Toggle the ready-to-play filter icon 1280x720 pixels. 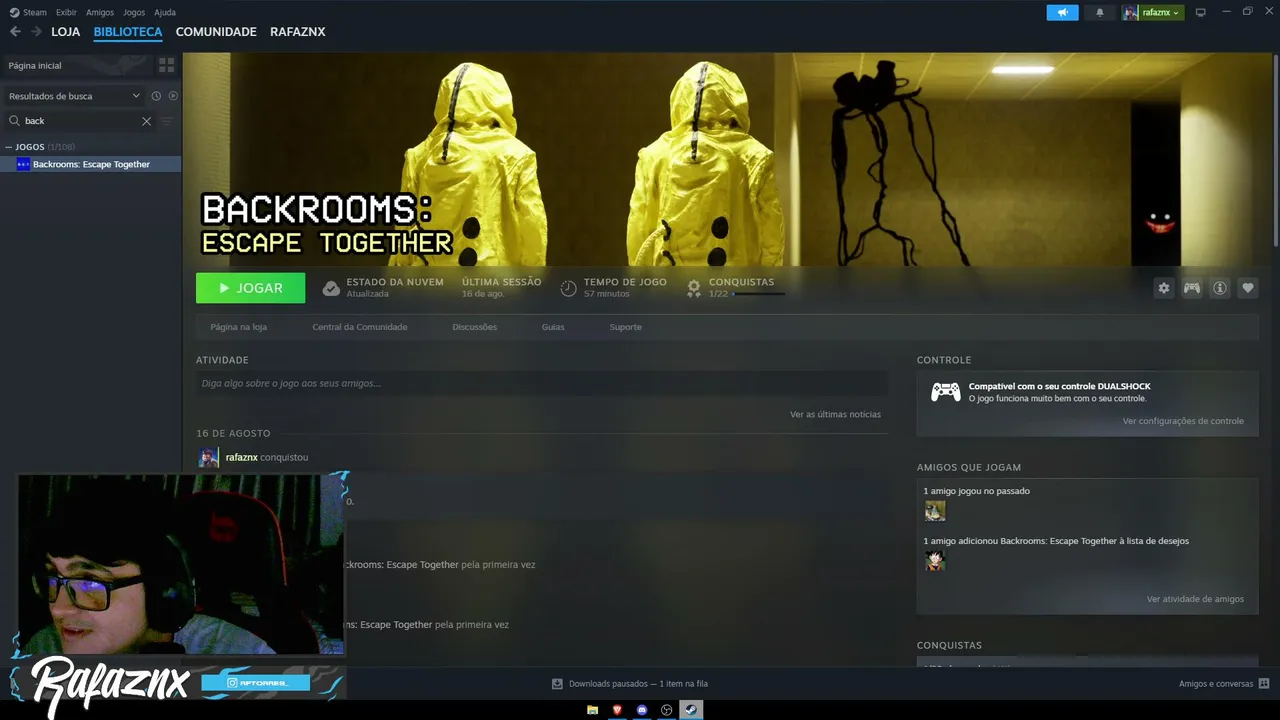click(x=173, y=96)
